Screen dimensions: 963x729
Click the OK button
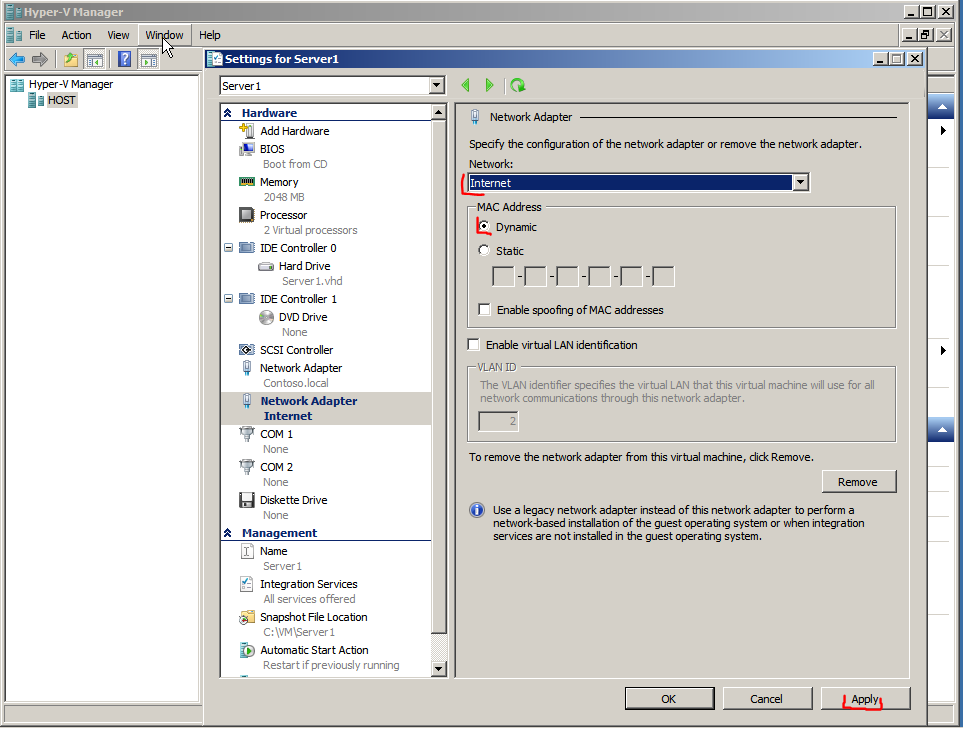[x=669, y=699]
